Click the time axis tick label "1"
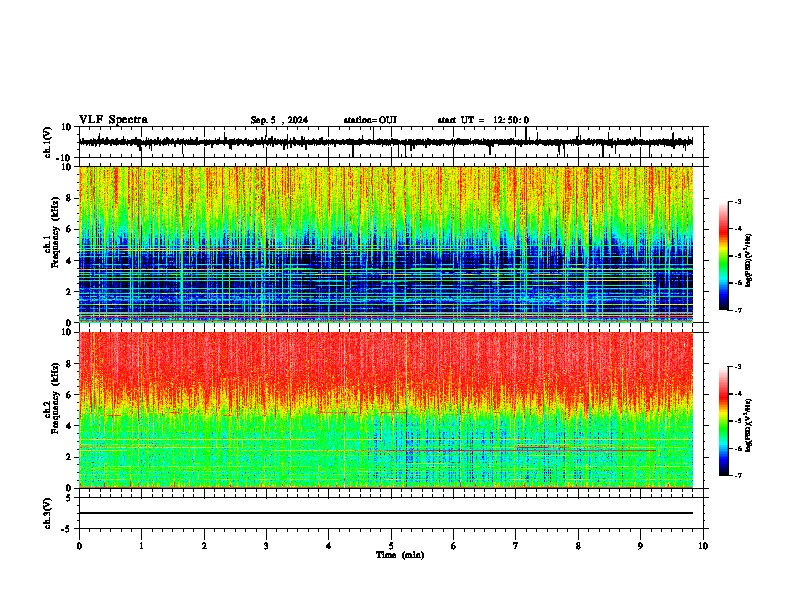 click(141, 546)
